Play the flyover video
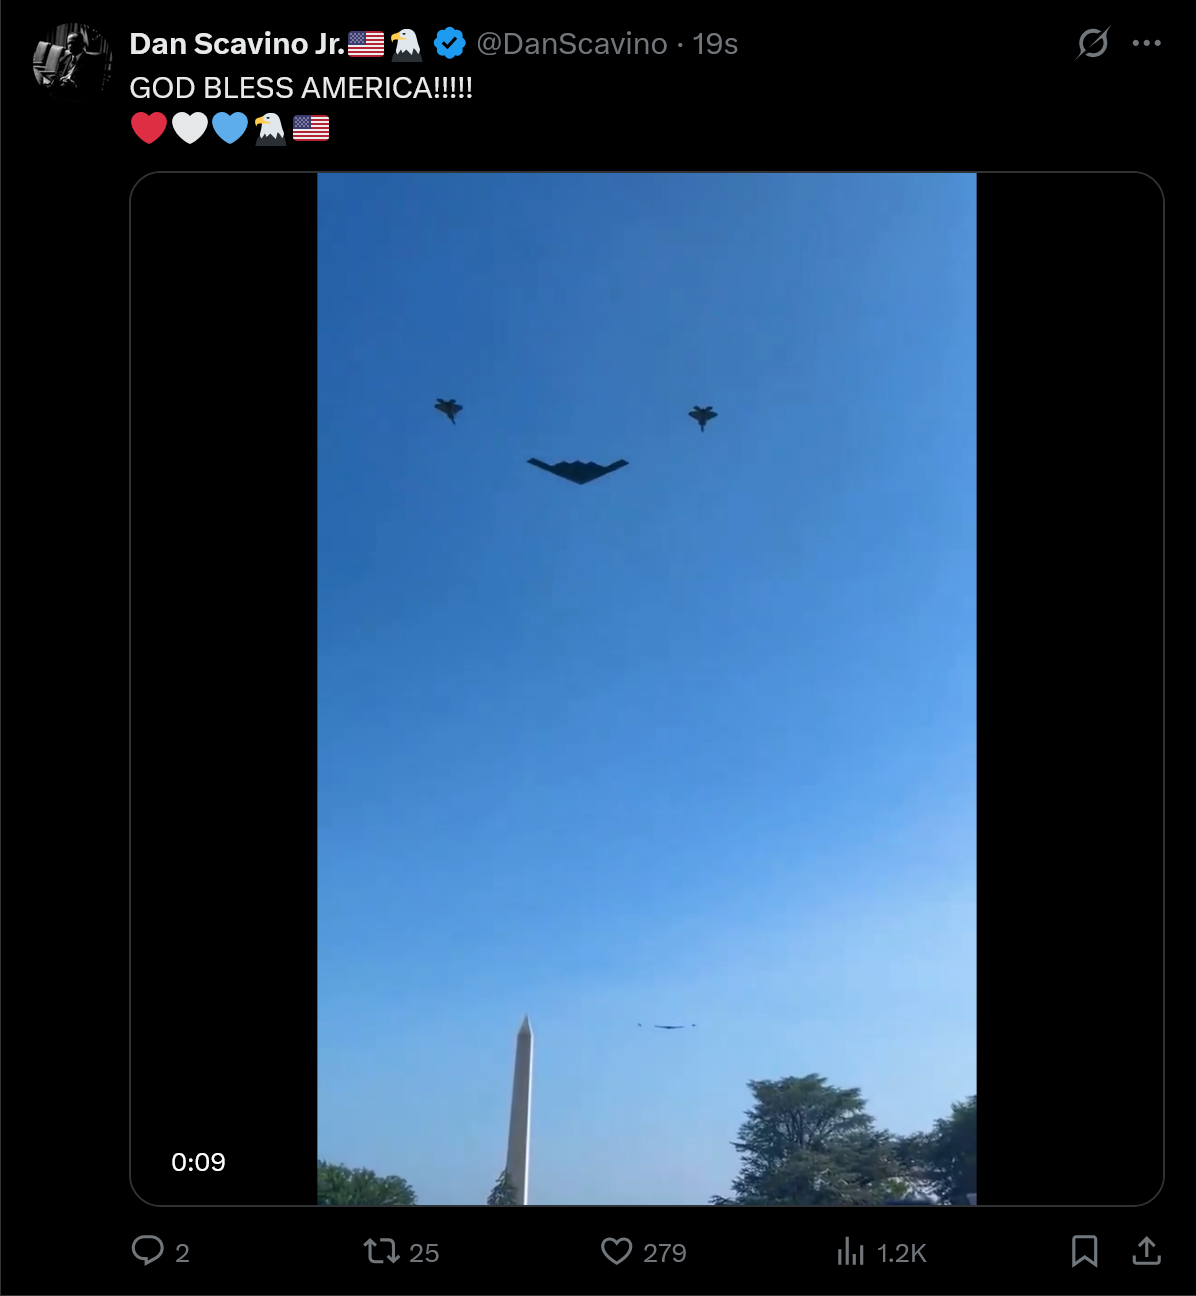1196x1296 pixels. pos(646,688)
